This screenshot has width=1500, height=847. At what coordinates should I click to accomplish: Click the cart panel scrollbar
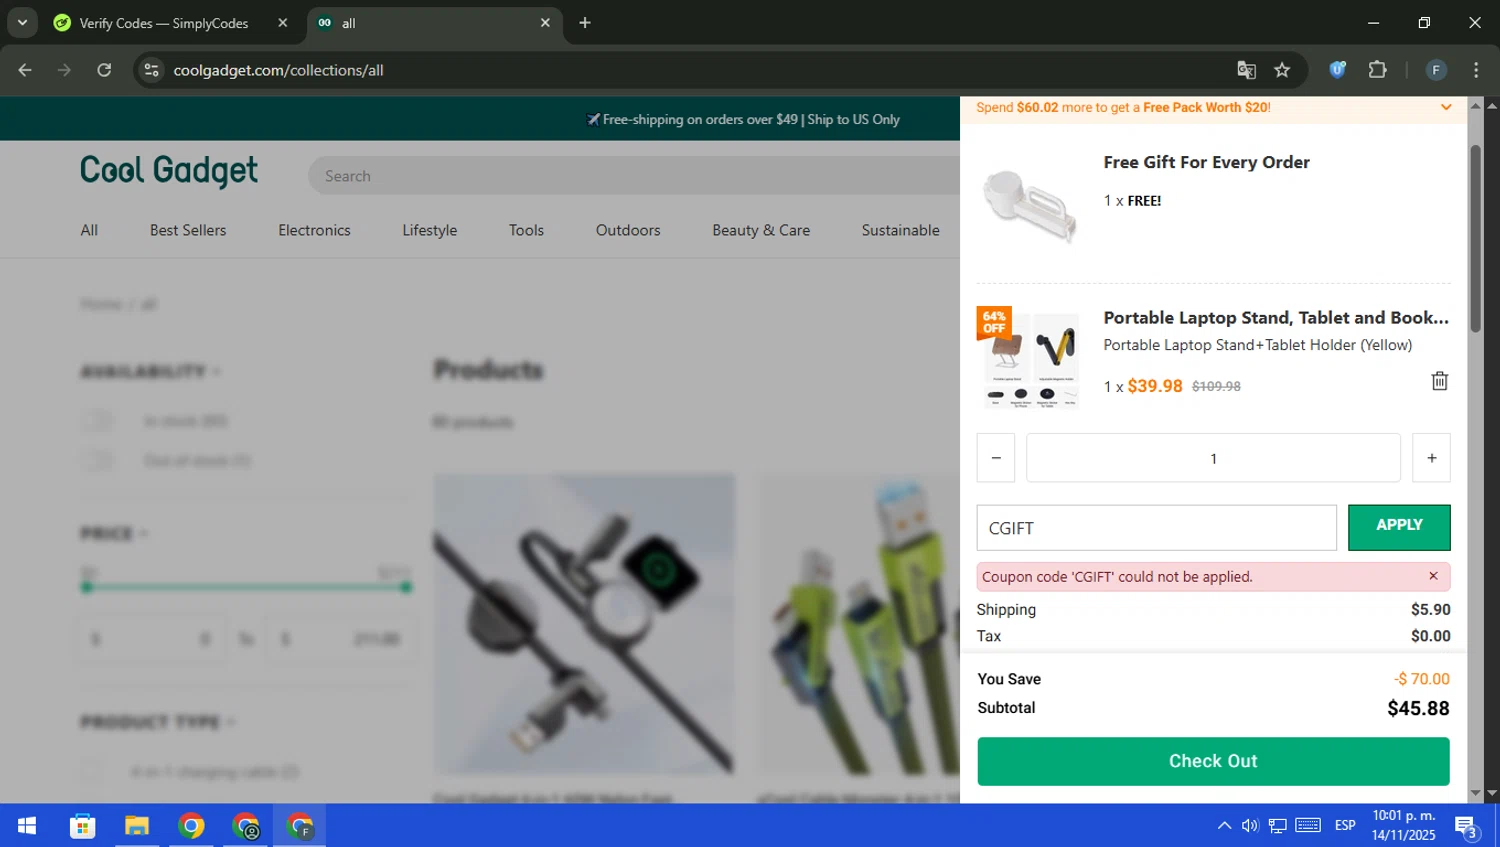point(1476,239)
